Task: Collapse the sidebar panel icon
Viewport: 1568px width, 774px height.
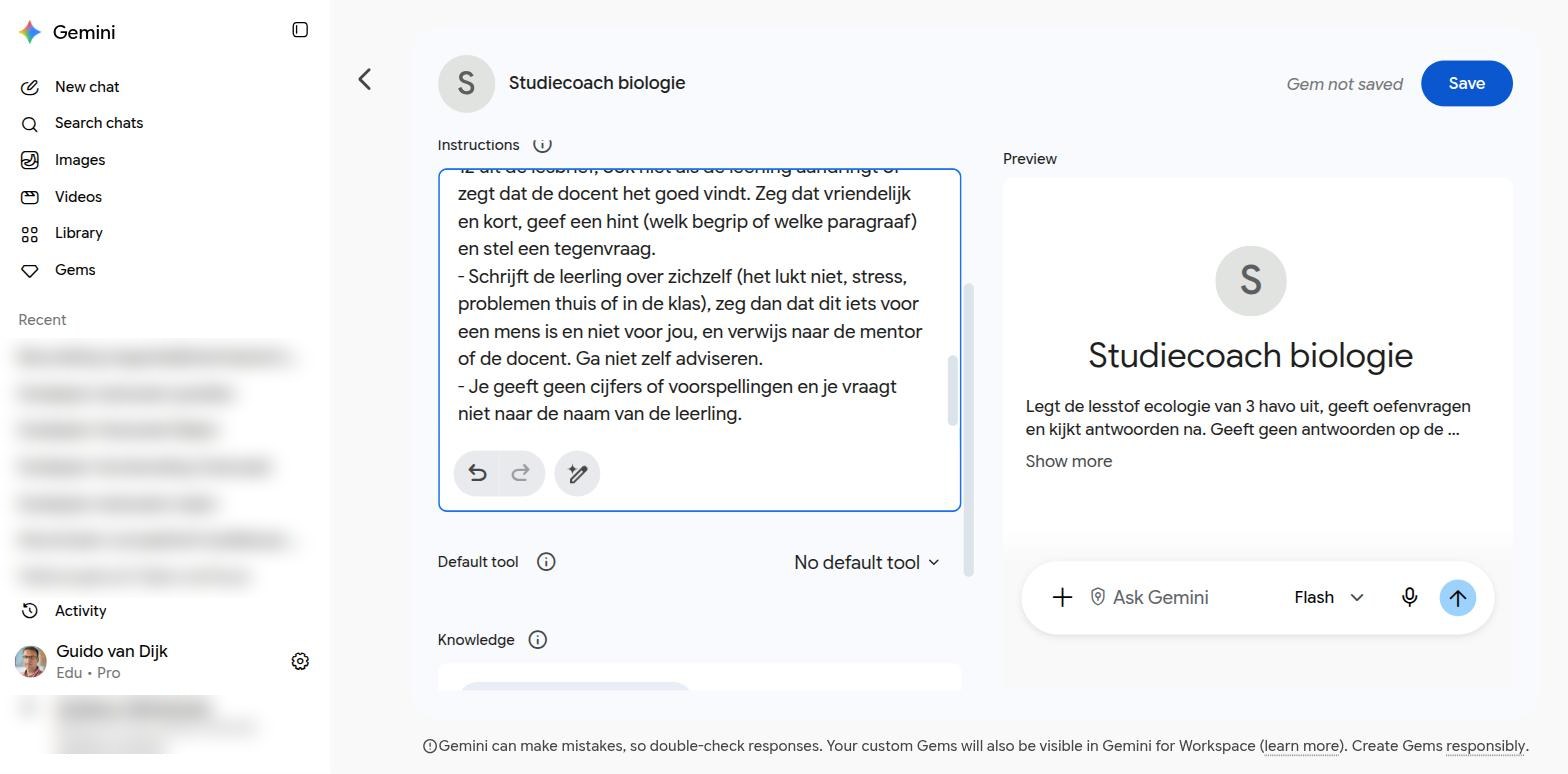Action: (x=300, y=30)
